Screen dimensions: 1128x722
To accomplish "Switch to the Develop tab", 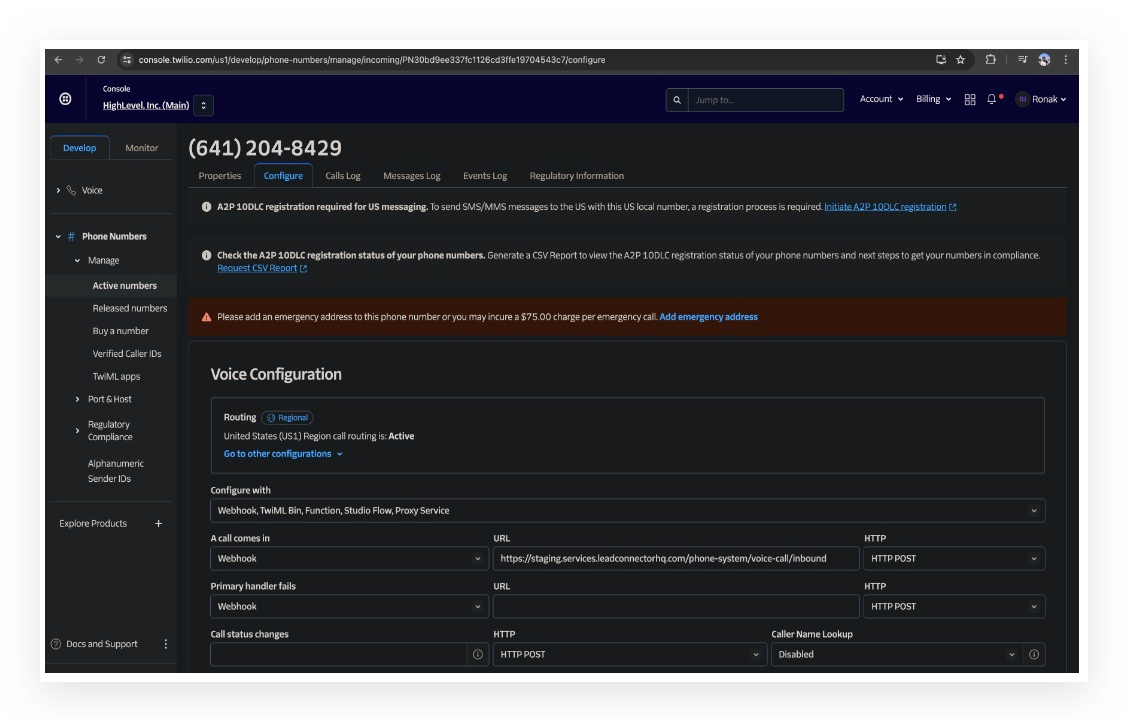I will coord(79,147).
